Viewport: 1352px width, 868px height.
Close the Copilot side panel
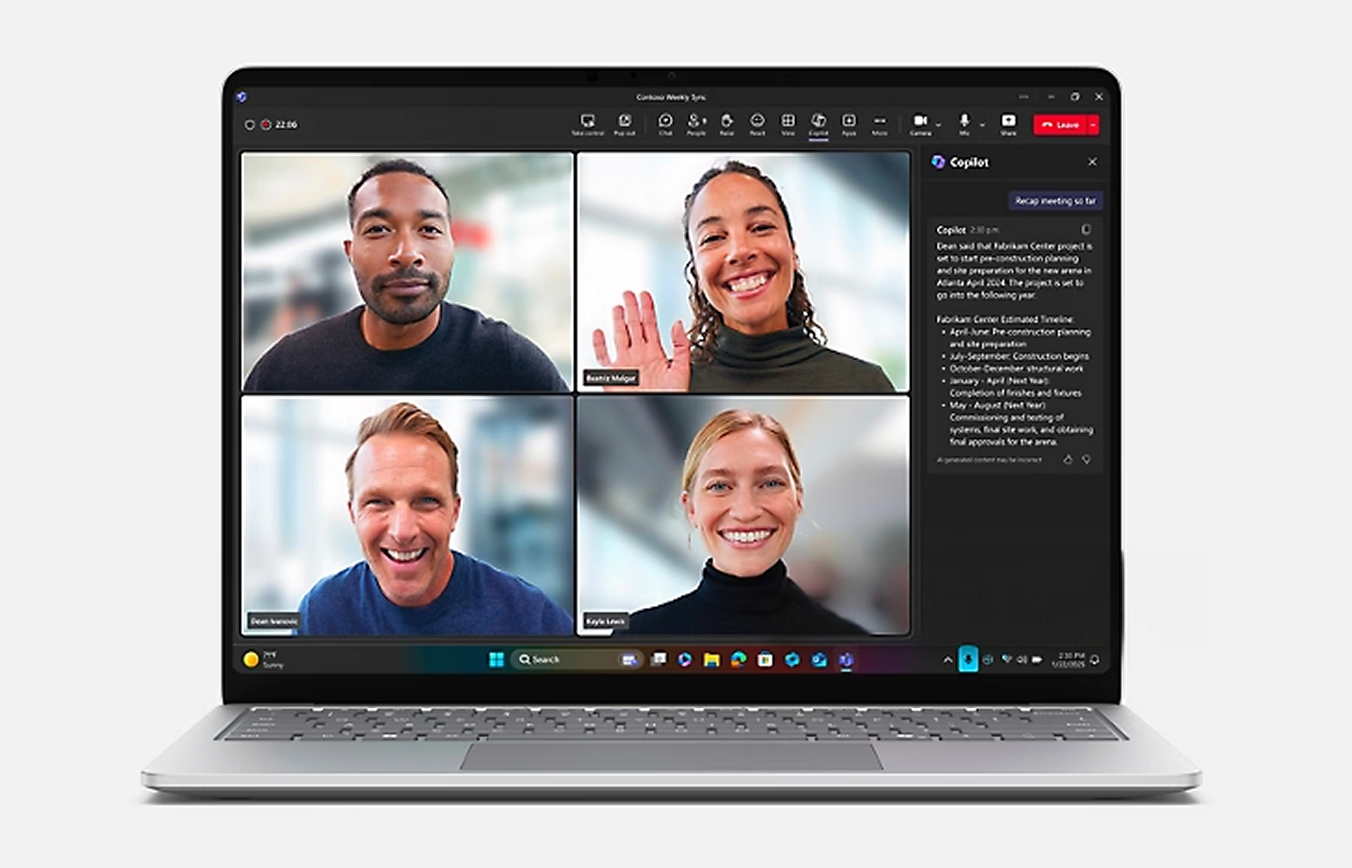point(1092,162)
